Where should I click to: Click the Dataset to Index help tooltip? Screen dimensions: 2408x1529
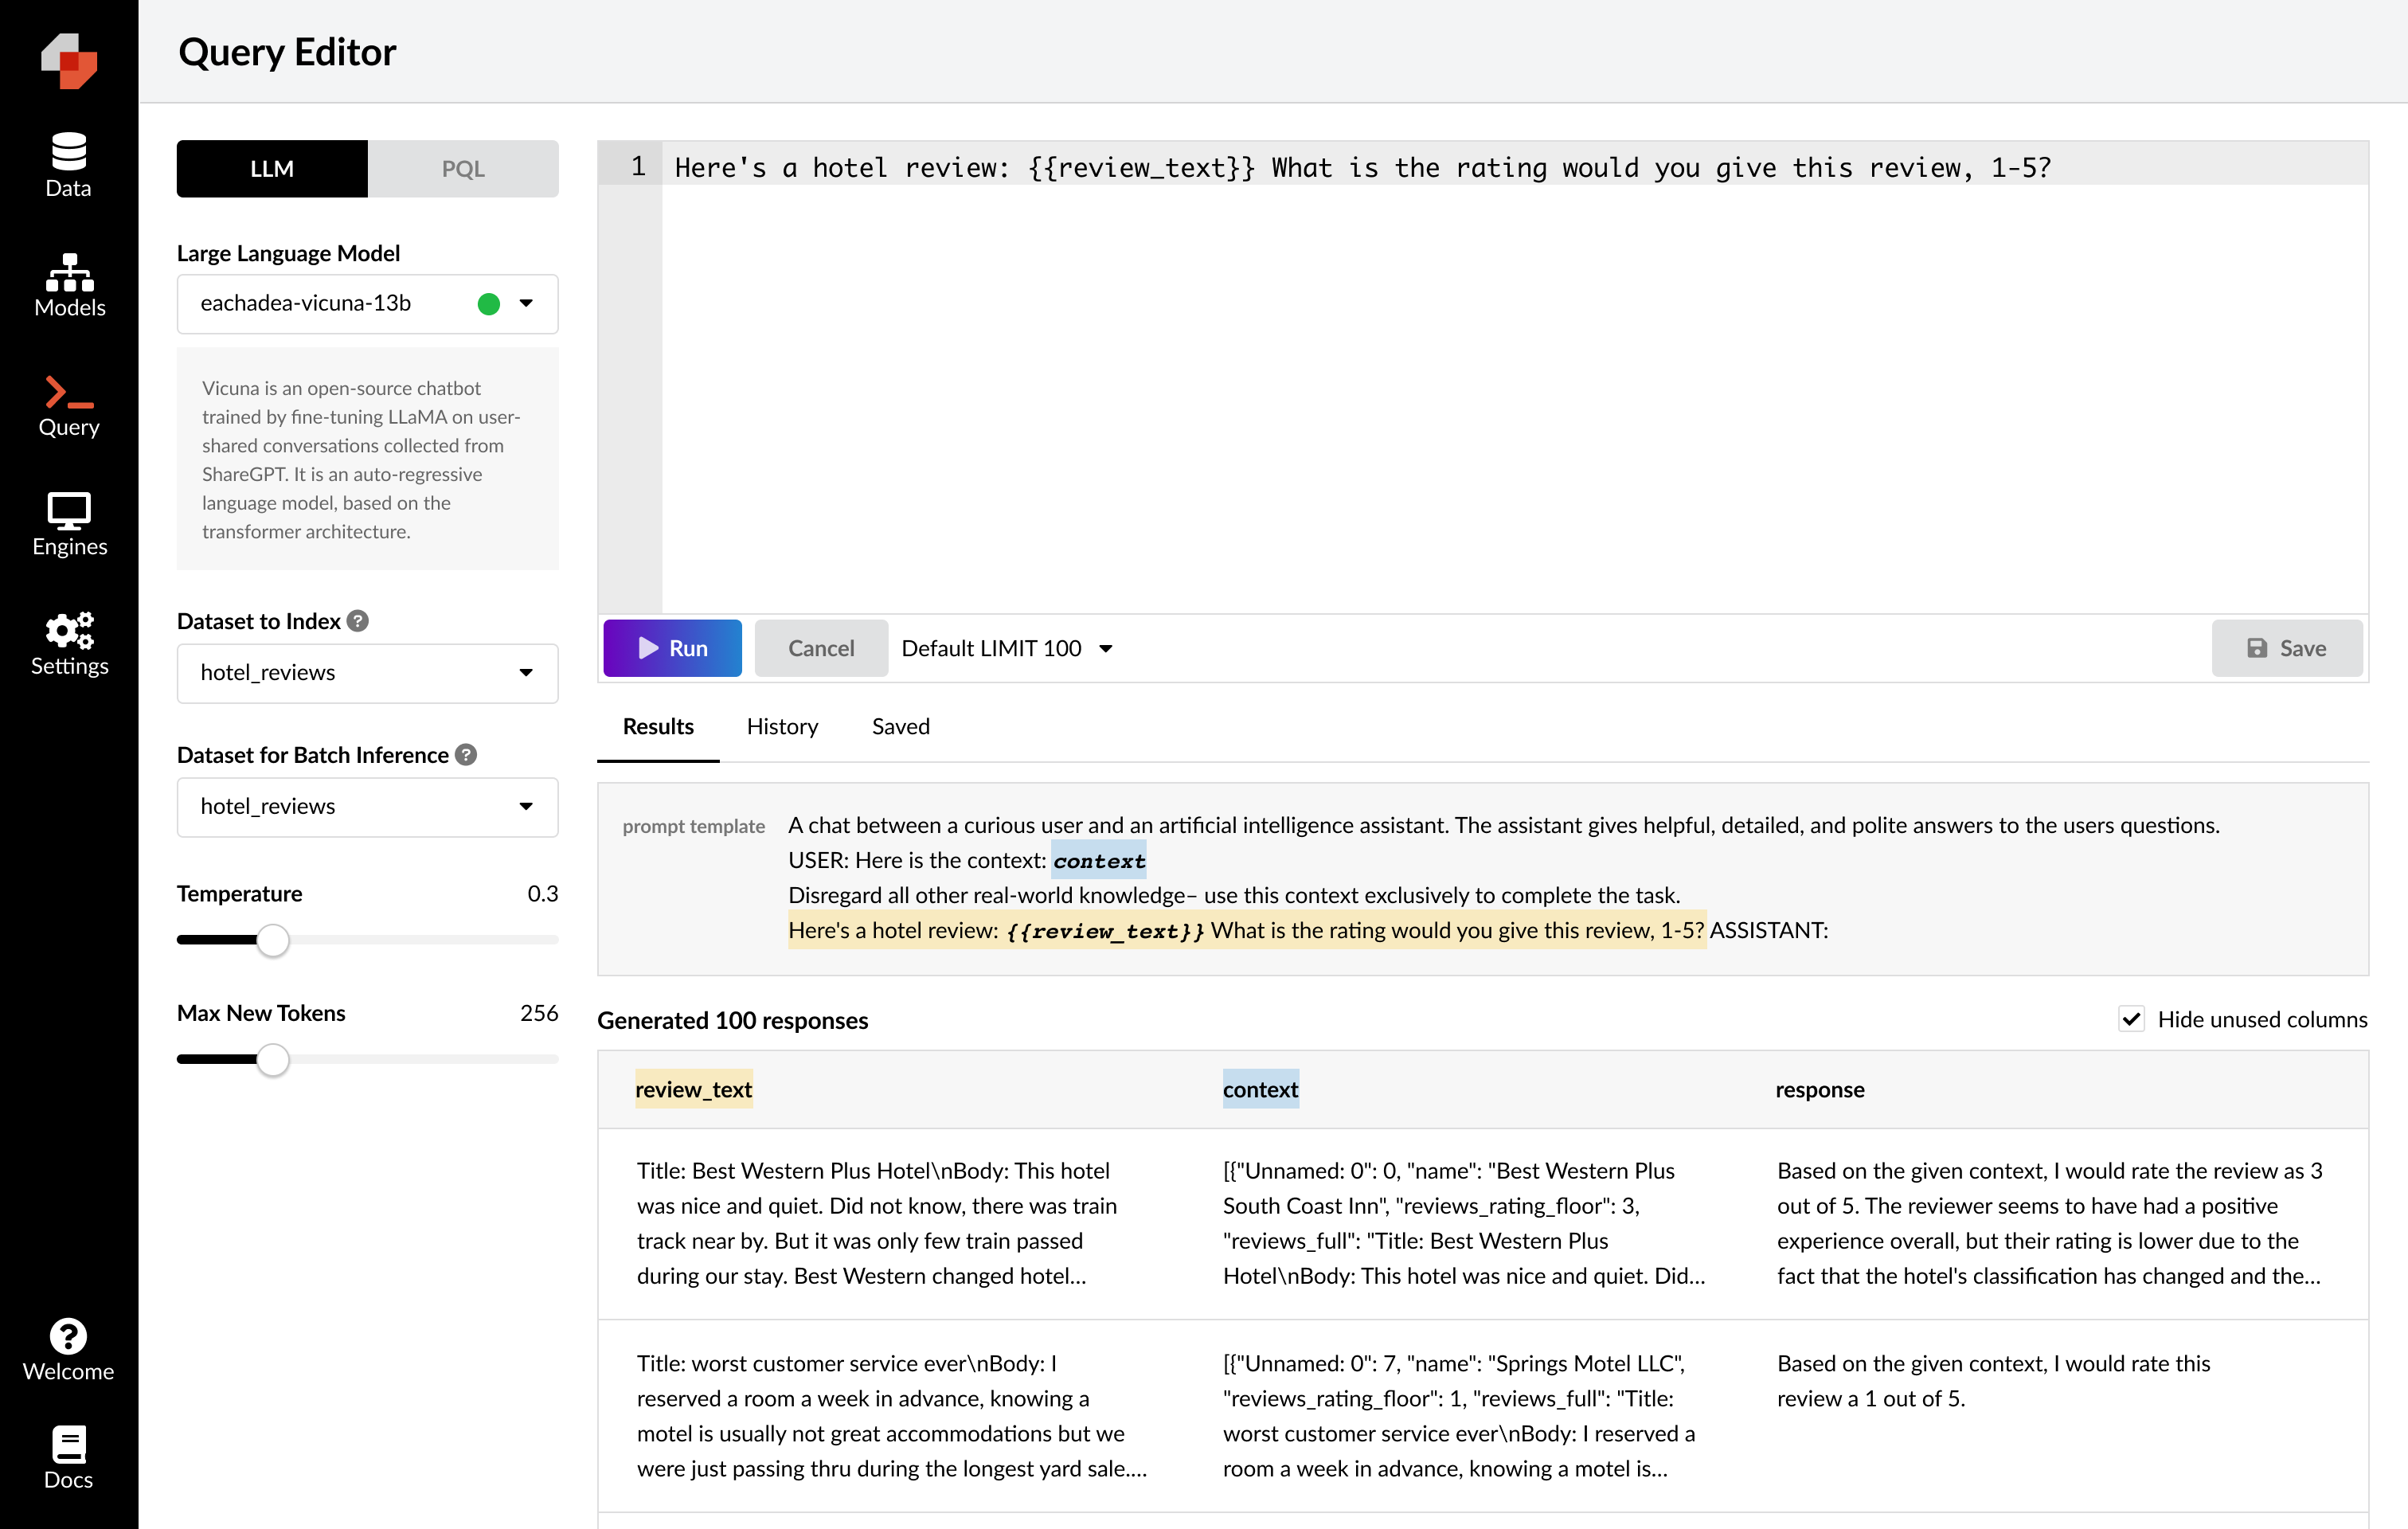(359, 620)
